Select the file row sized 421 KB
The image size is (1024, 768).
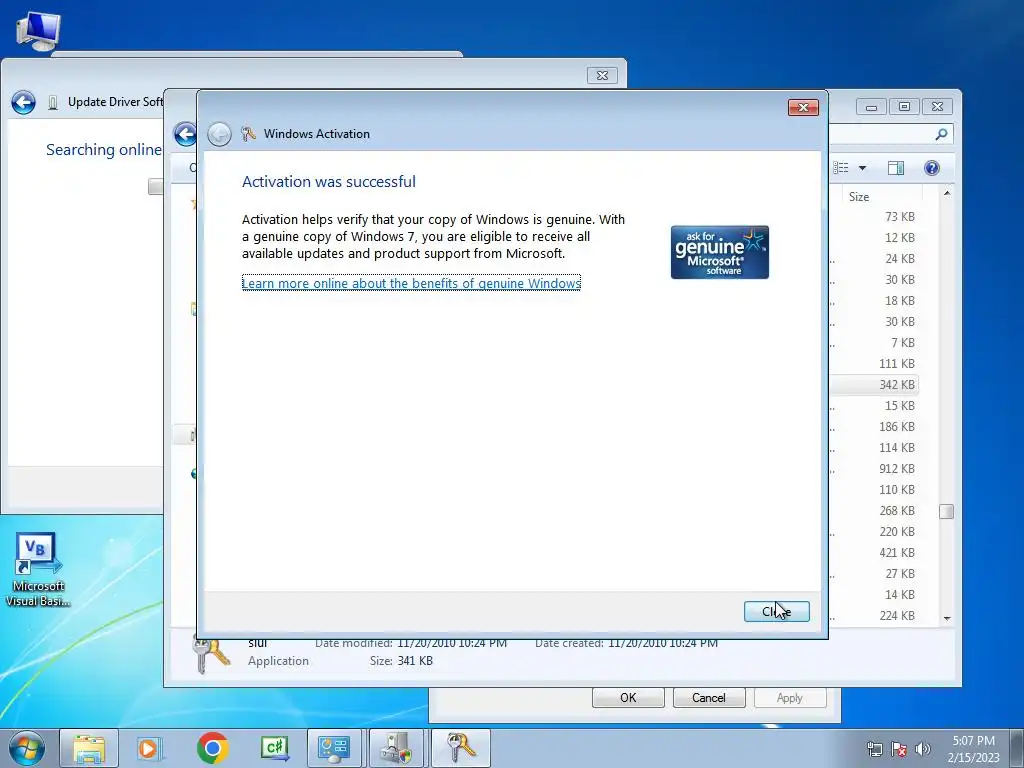(874, 552)
